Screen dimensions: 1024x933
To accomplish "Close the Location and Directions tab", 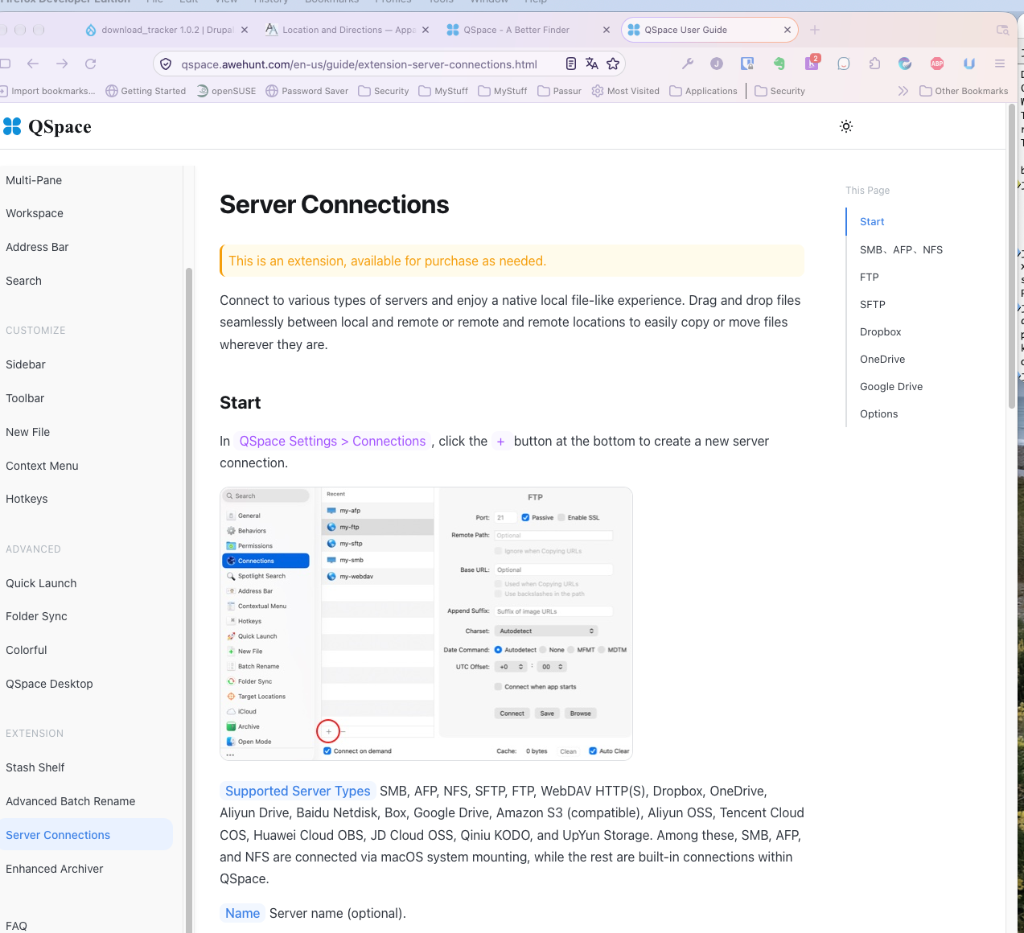I will pyautogui.click(x=425, y=29).
